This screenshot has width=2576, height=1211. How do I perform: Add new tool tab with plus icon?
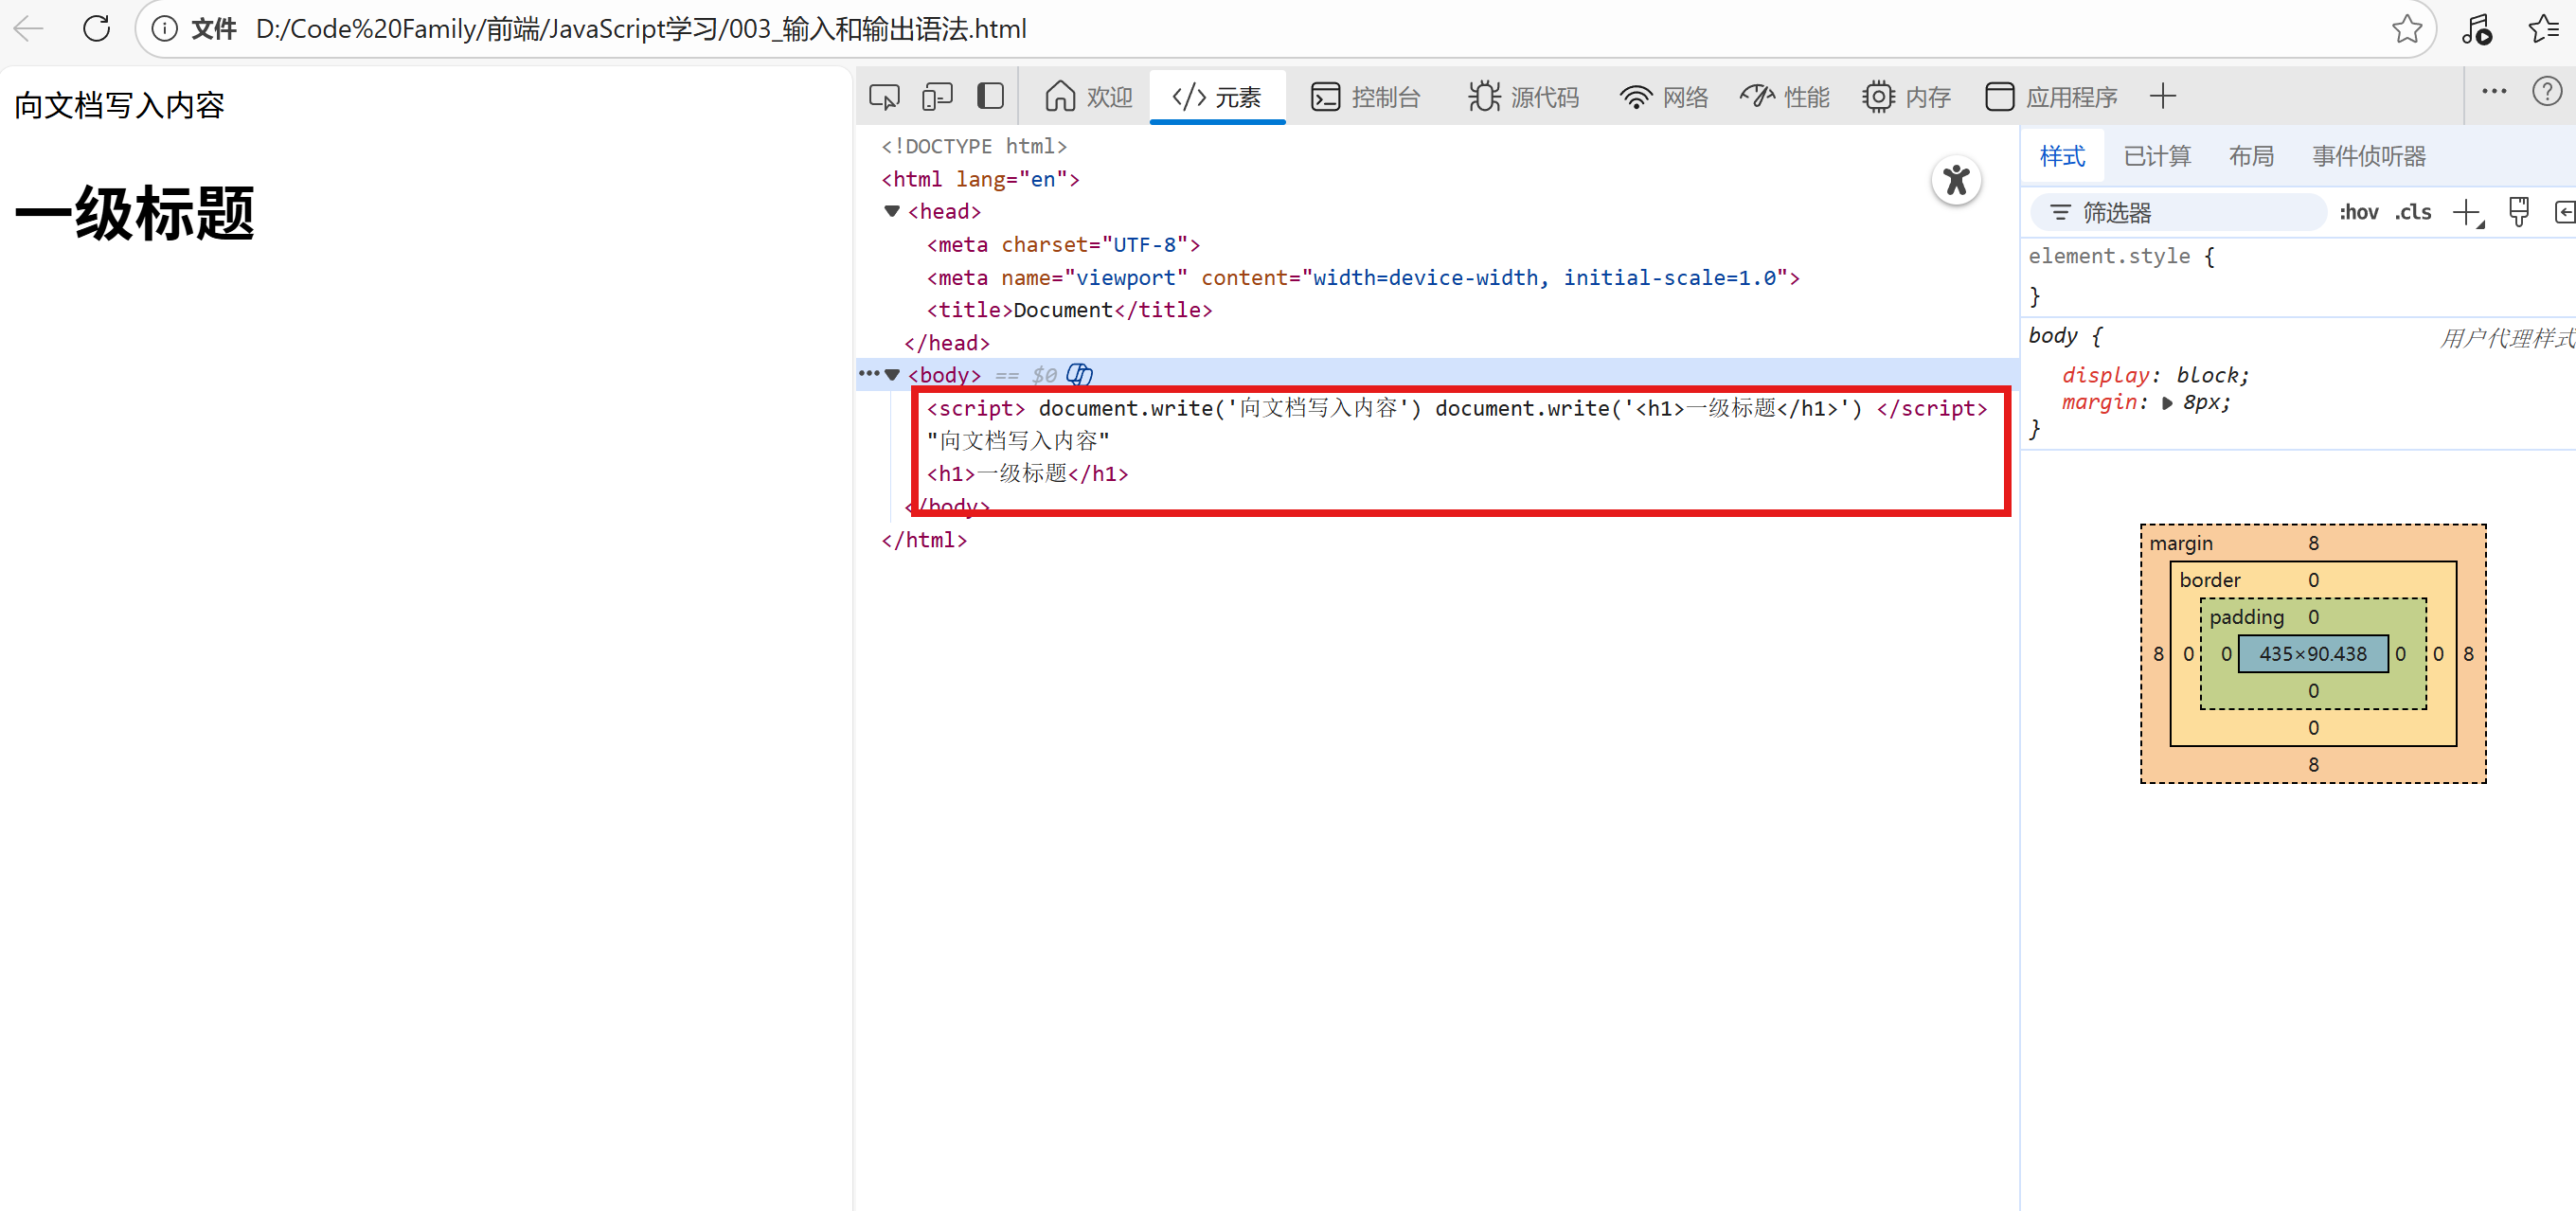pyautogui.click(x=2162, y=97)
